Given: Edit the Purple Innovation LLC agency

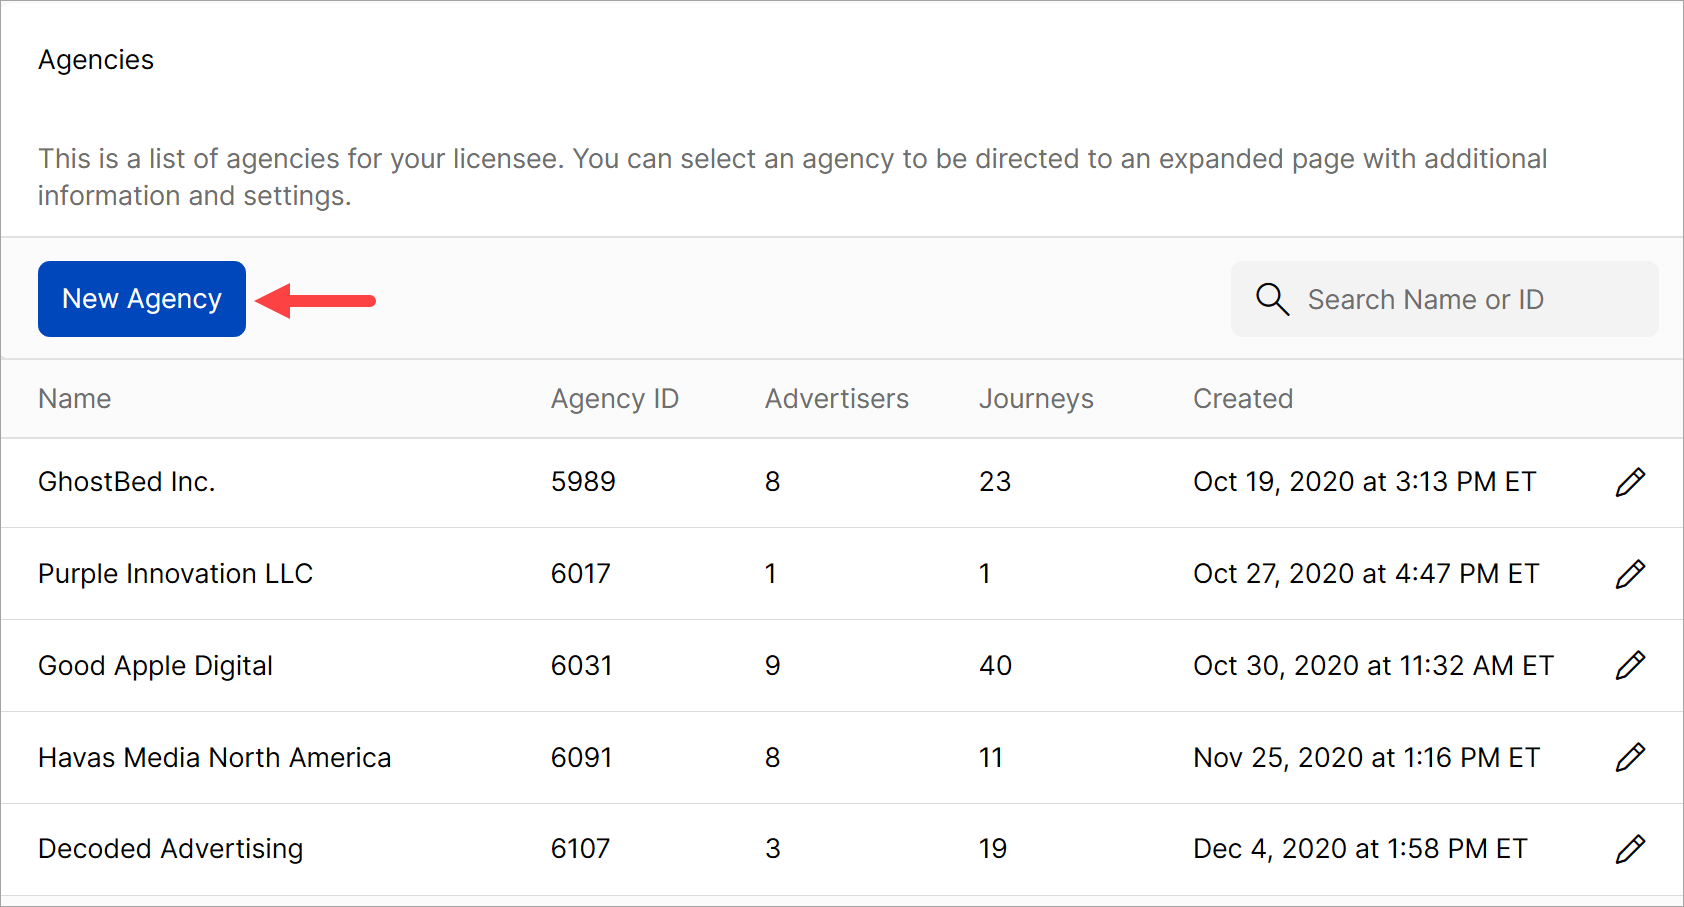Looking at the screenshot, I should tap(1630, 574).
